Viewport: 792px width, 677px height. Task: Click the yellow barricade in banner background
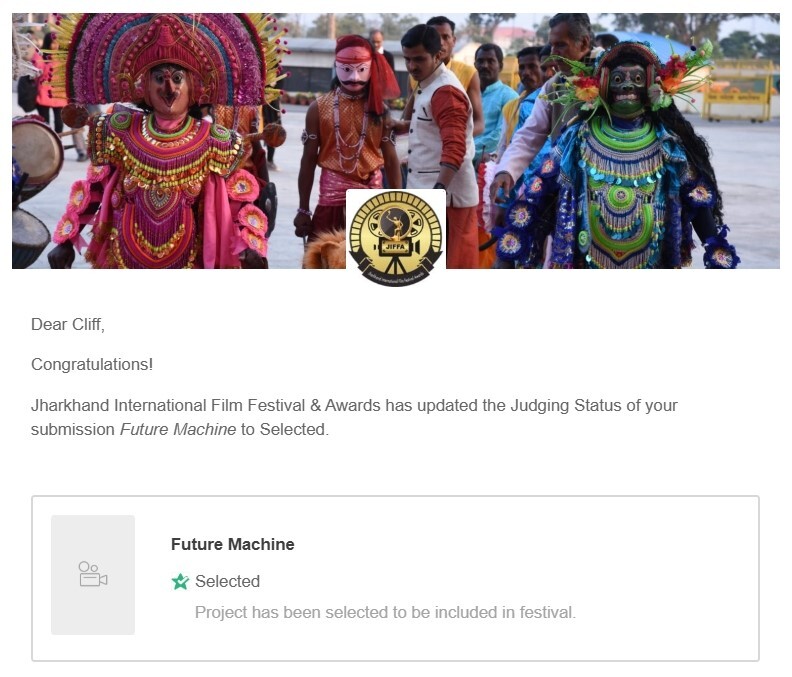tap(737, 91)
